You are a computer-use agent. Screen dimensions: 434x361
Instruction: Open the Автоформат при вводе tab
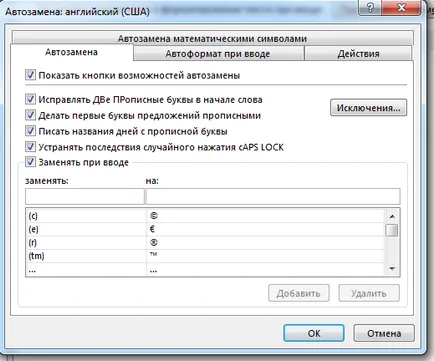pos(218,54)
